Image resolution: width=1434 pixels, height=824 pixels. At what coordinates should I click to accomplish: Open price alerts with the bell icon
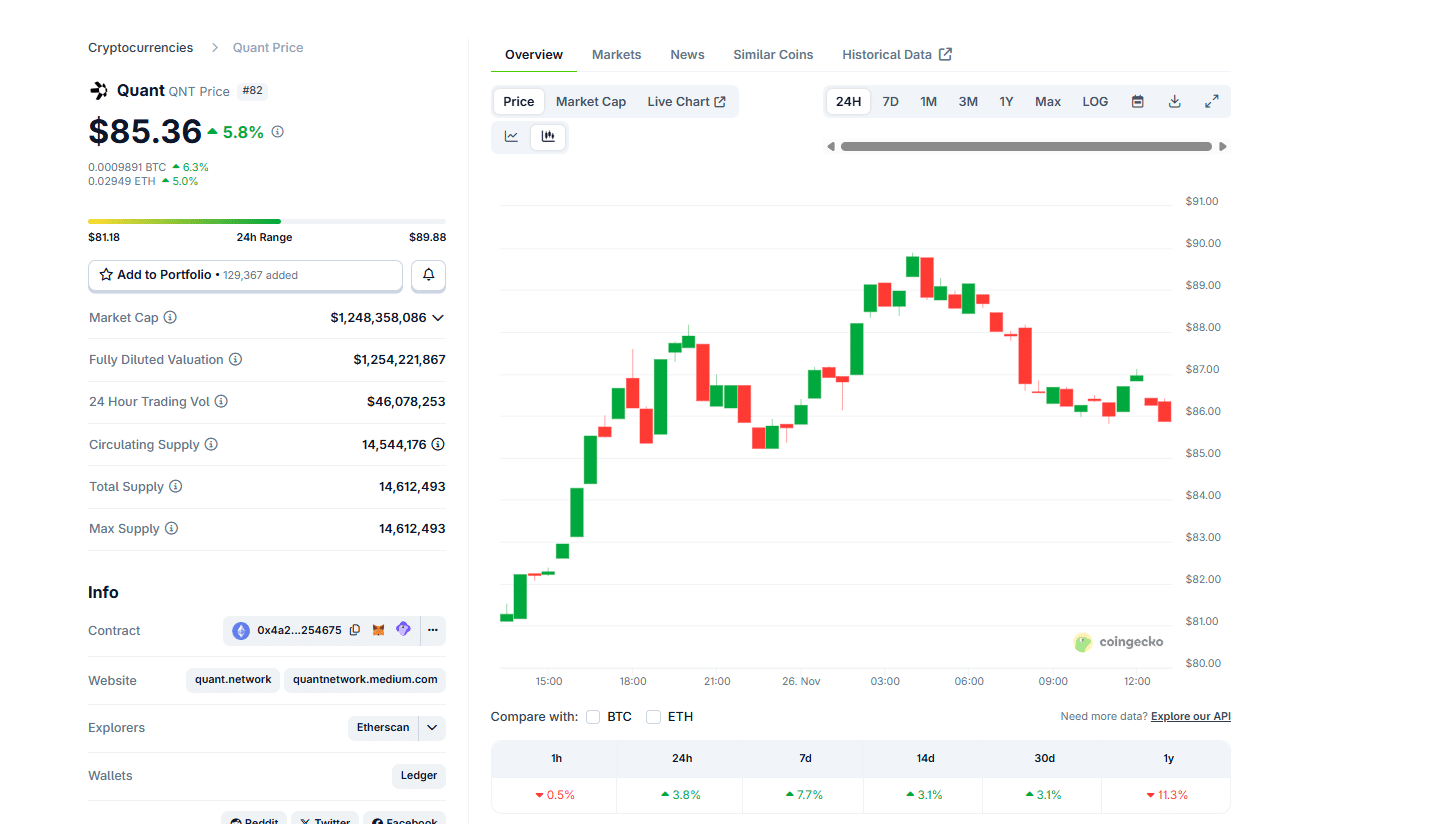[428, 275]
